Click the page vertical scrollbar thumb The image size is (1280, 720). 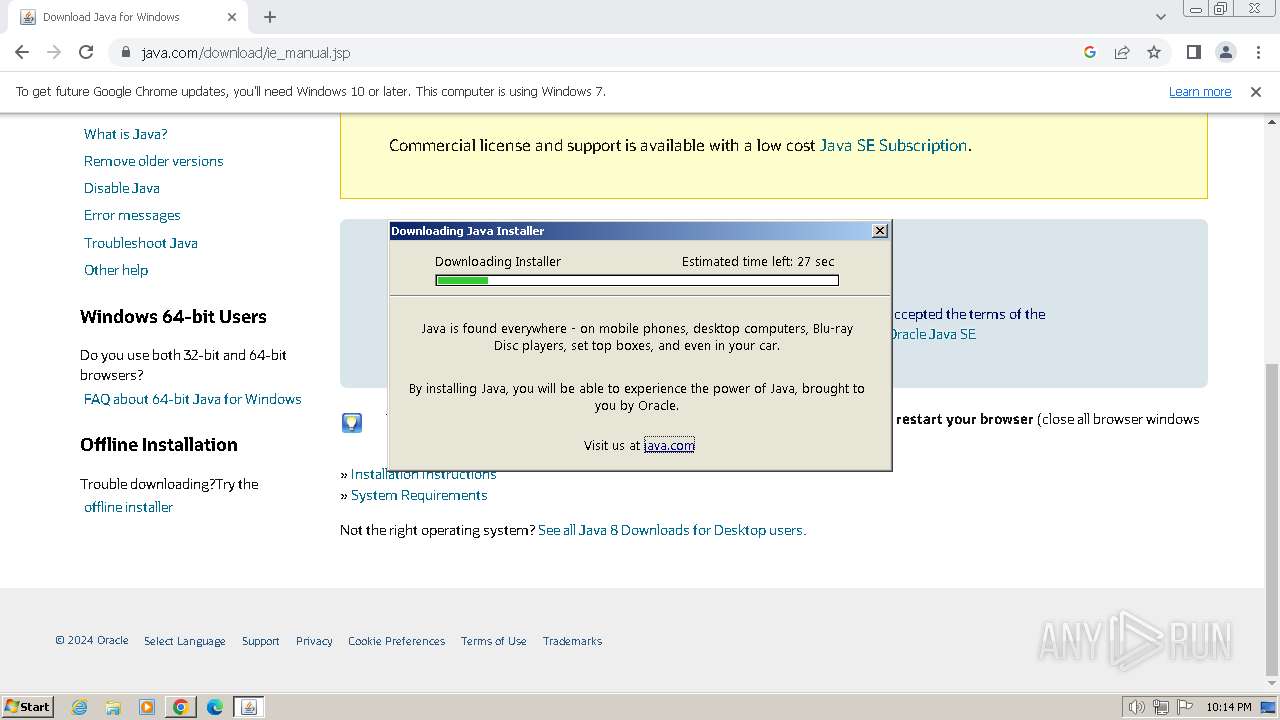tap(1272, 518)
